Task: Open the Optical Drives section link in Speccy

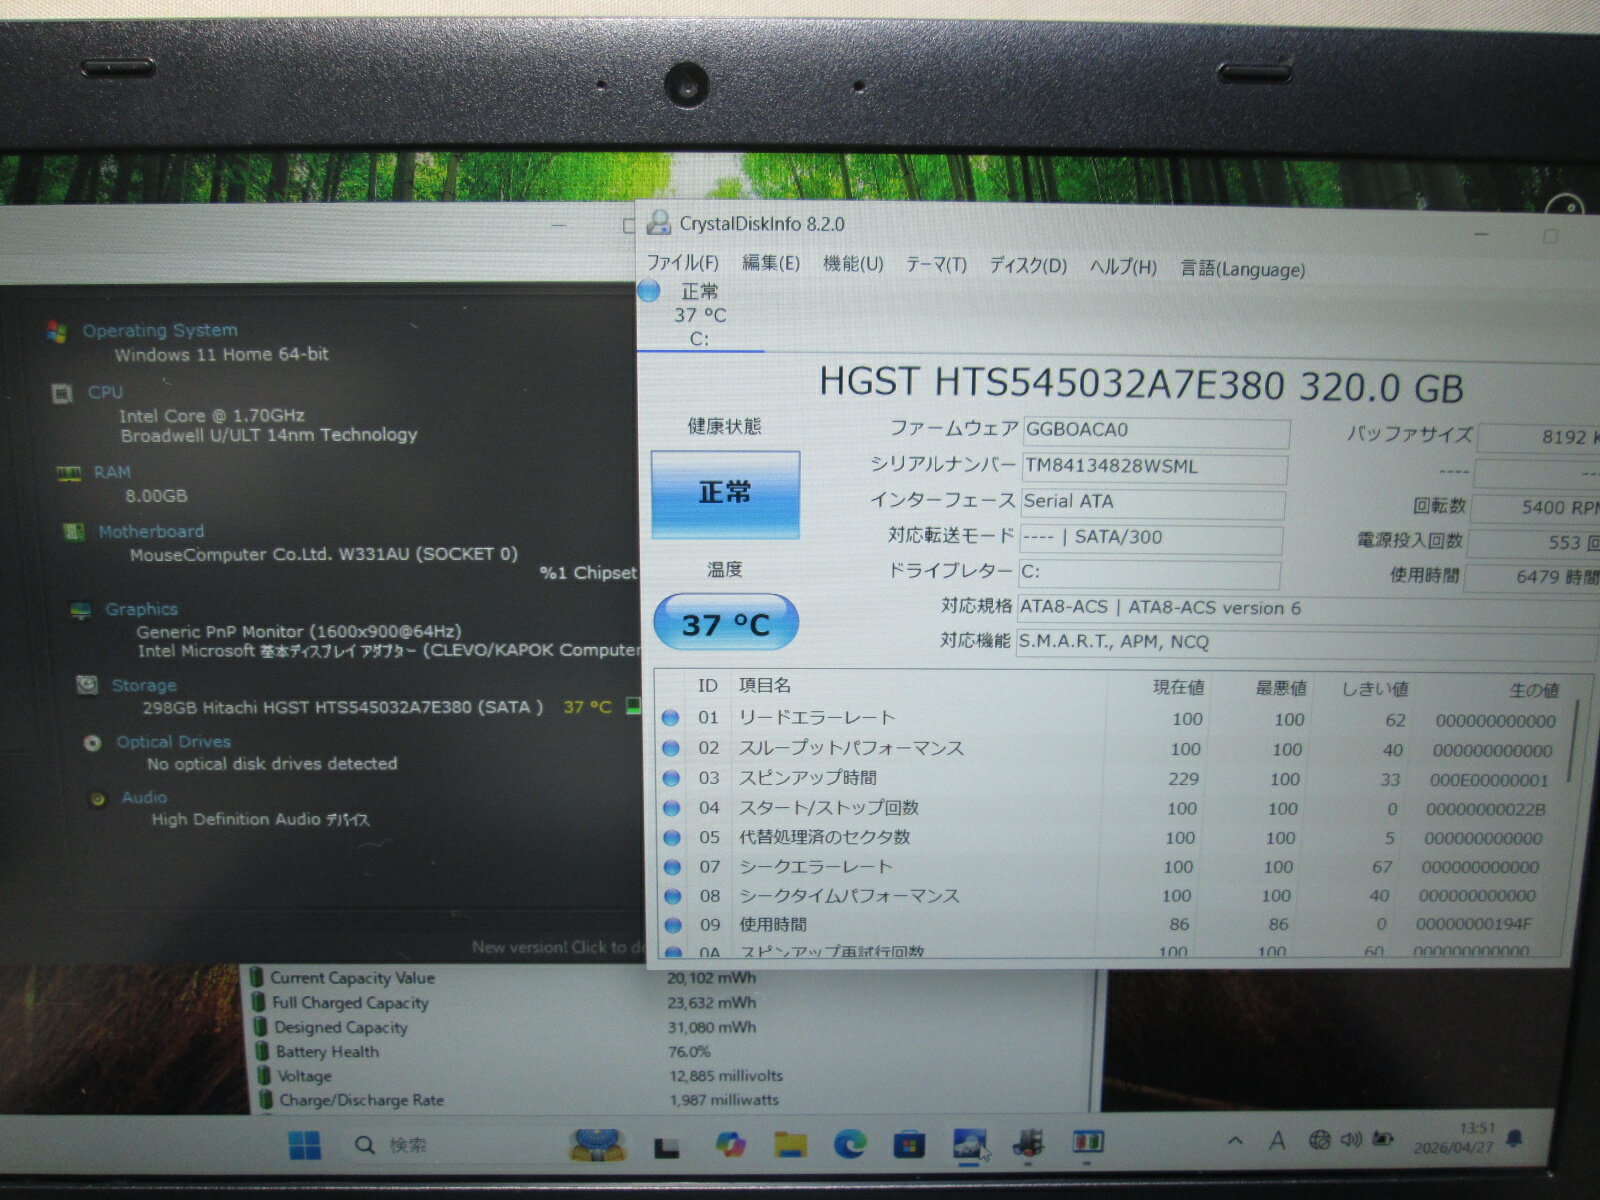Action: coord(174,742)
